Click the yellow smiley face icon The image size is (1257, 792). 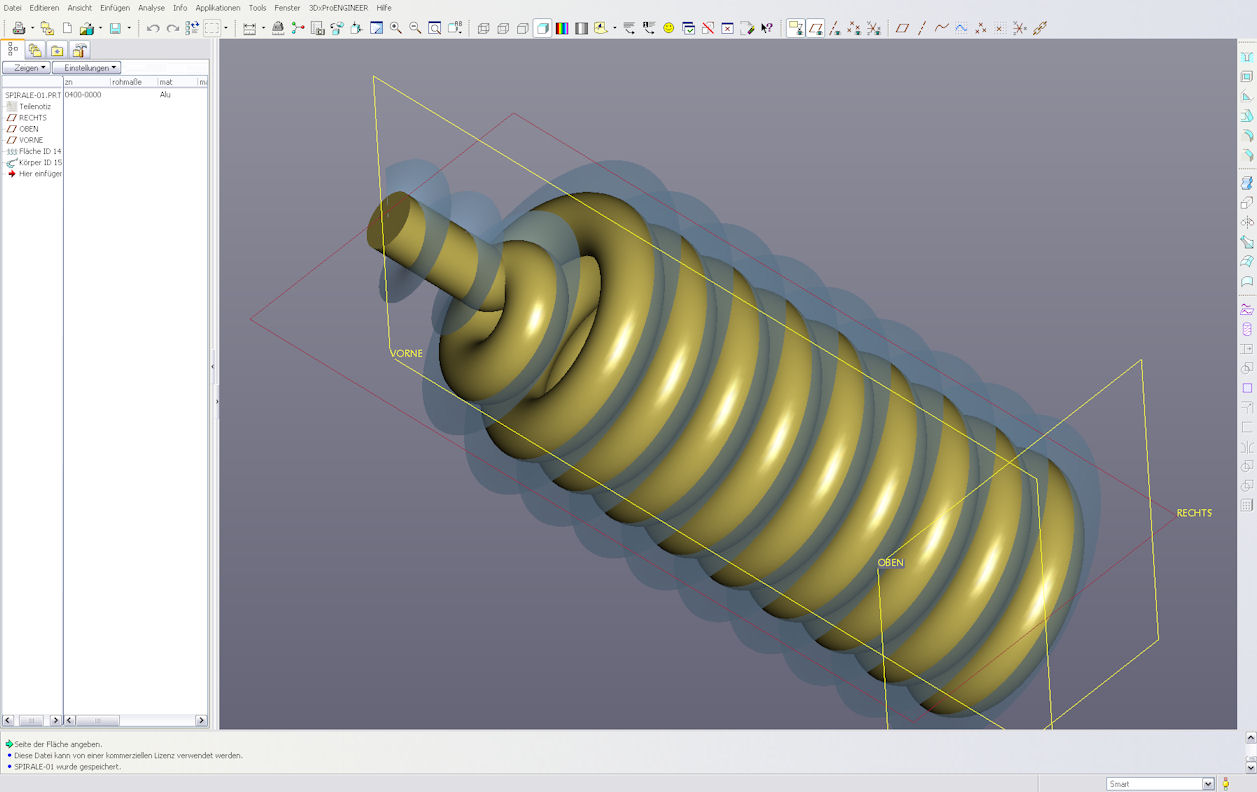click(x=669, y=28)
